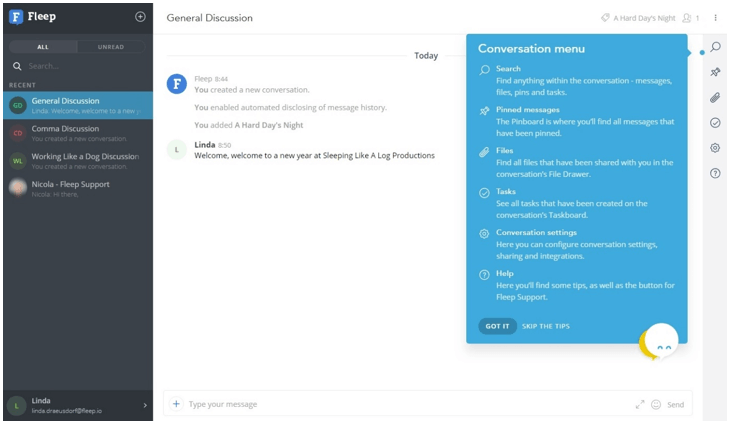The width and height of the screenshot is (732, 426).
Task: Click the sidebar search magnifier icon
Action: pyautogui.click(x=17, y=66)
